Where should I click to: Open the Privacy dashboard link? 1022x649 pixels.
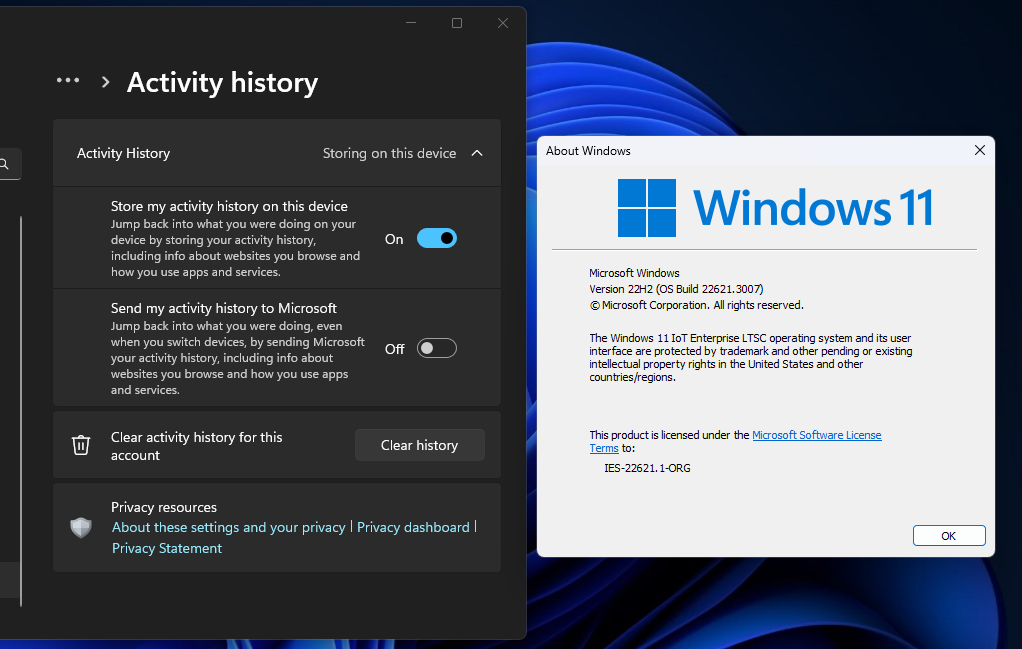[x=413, y=527]
